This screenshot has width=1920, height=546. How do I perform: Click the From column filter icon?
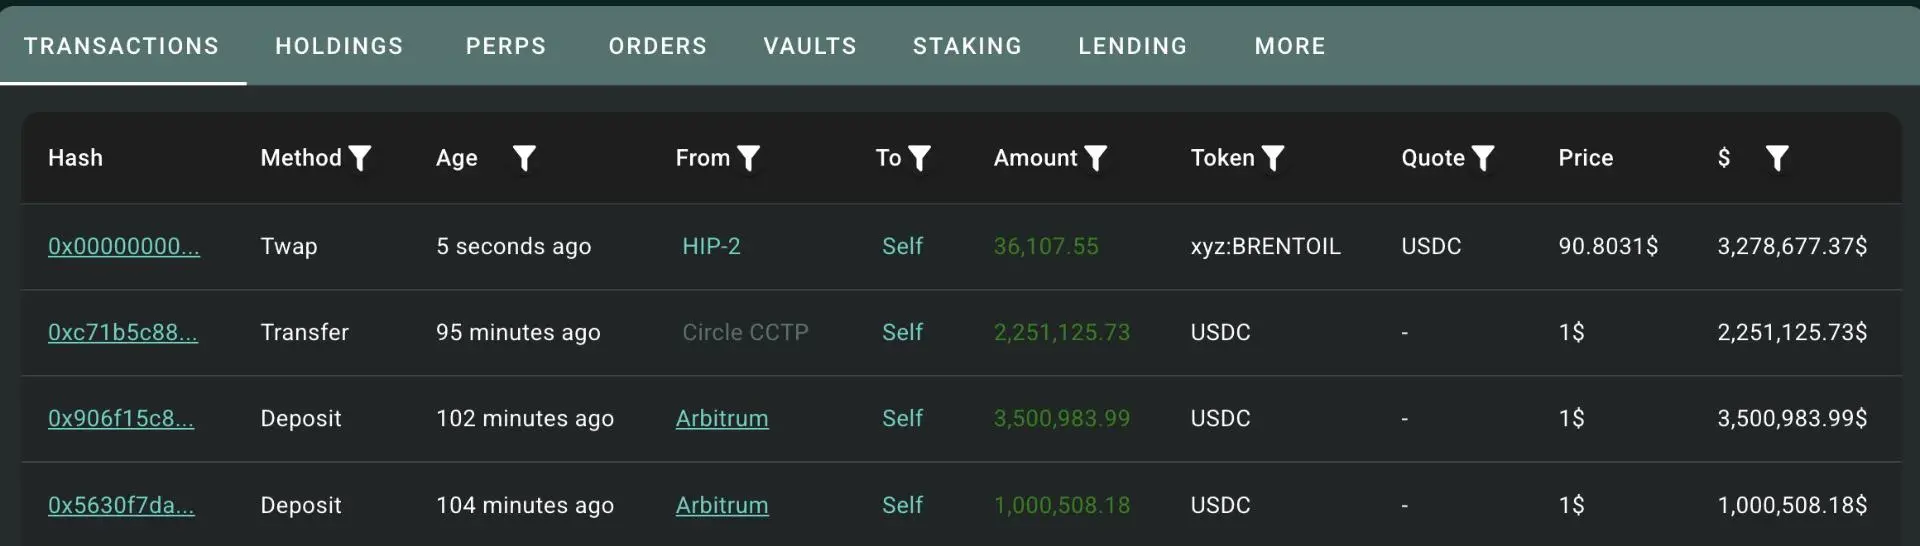click(748, 158)
